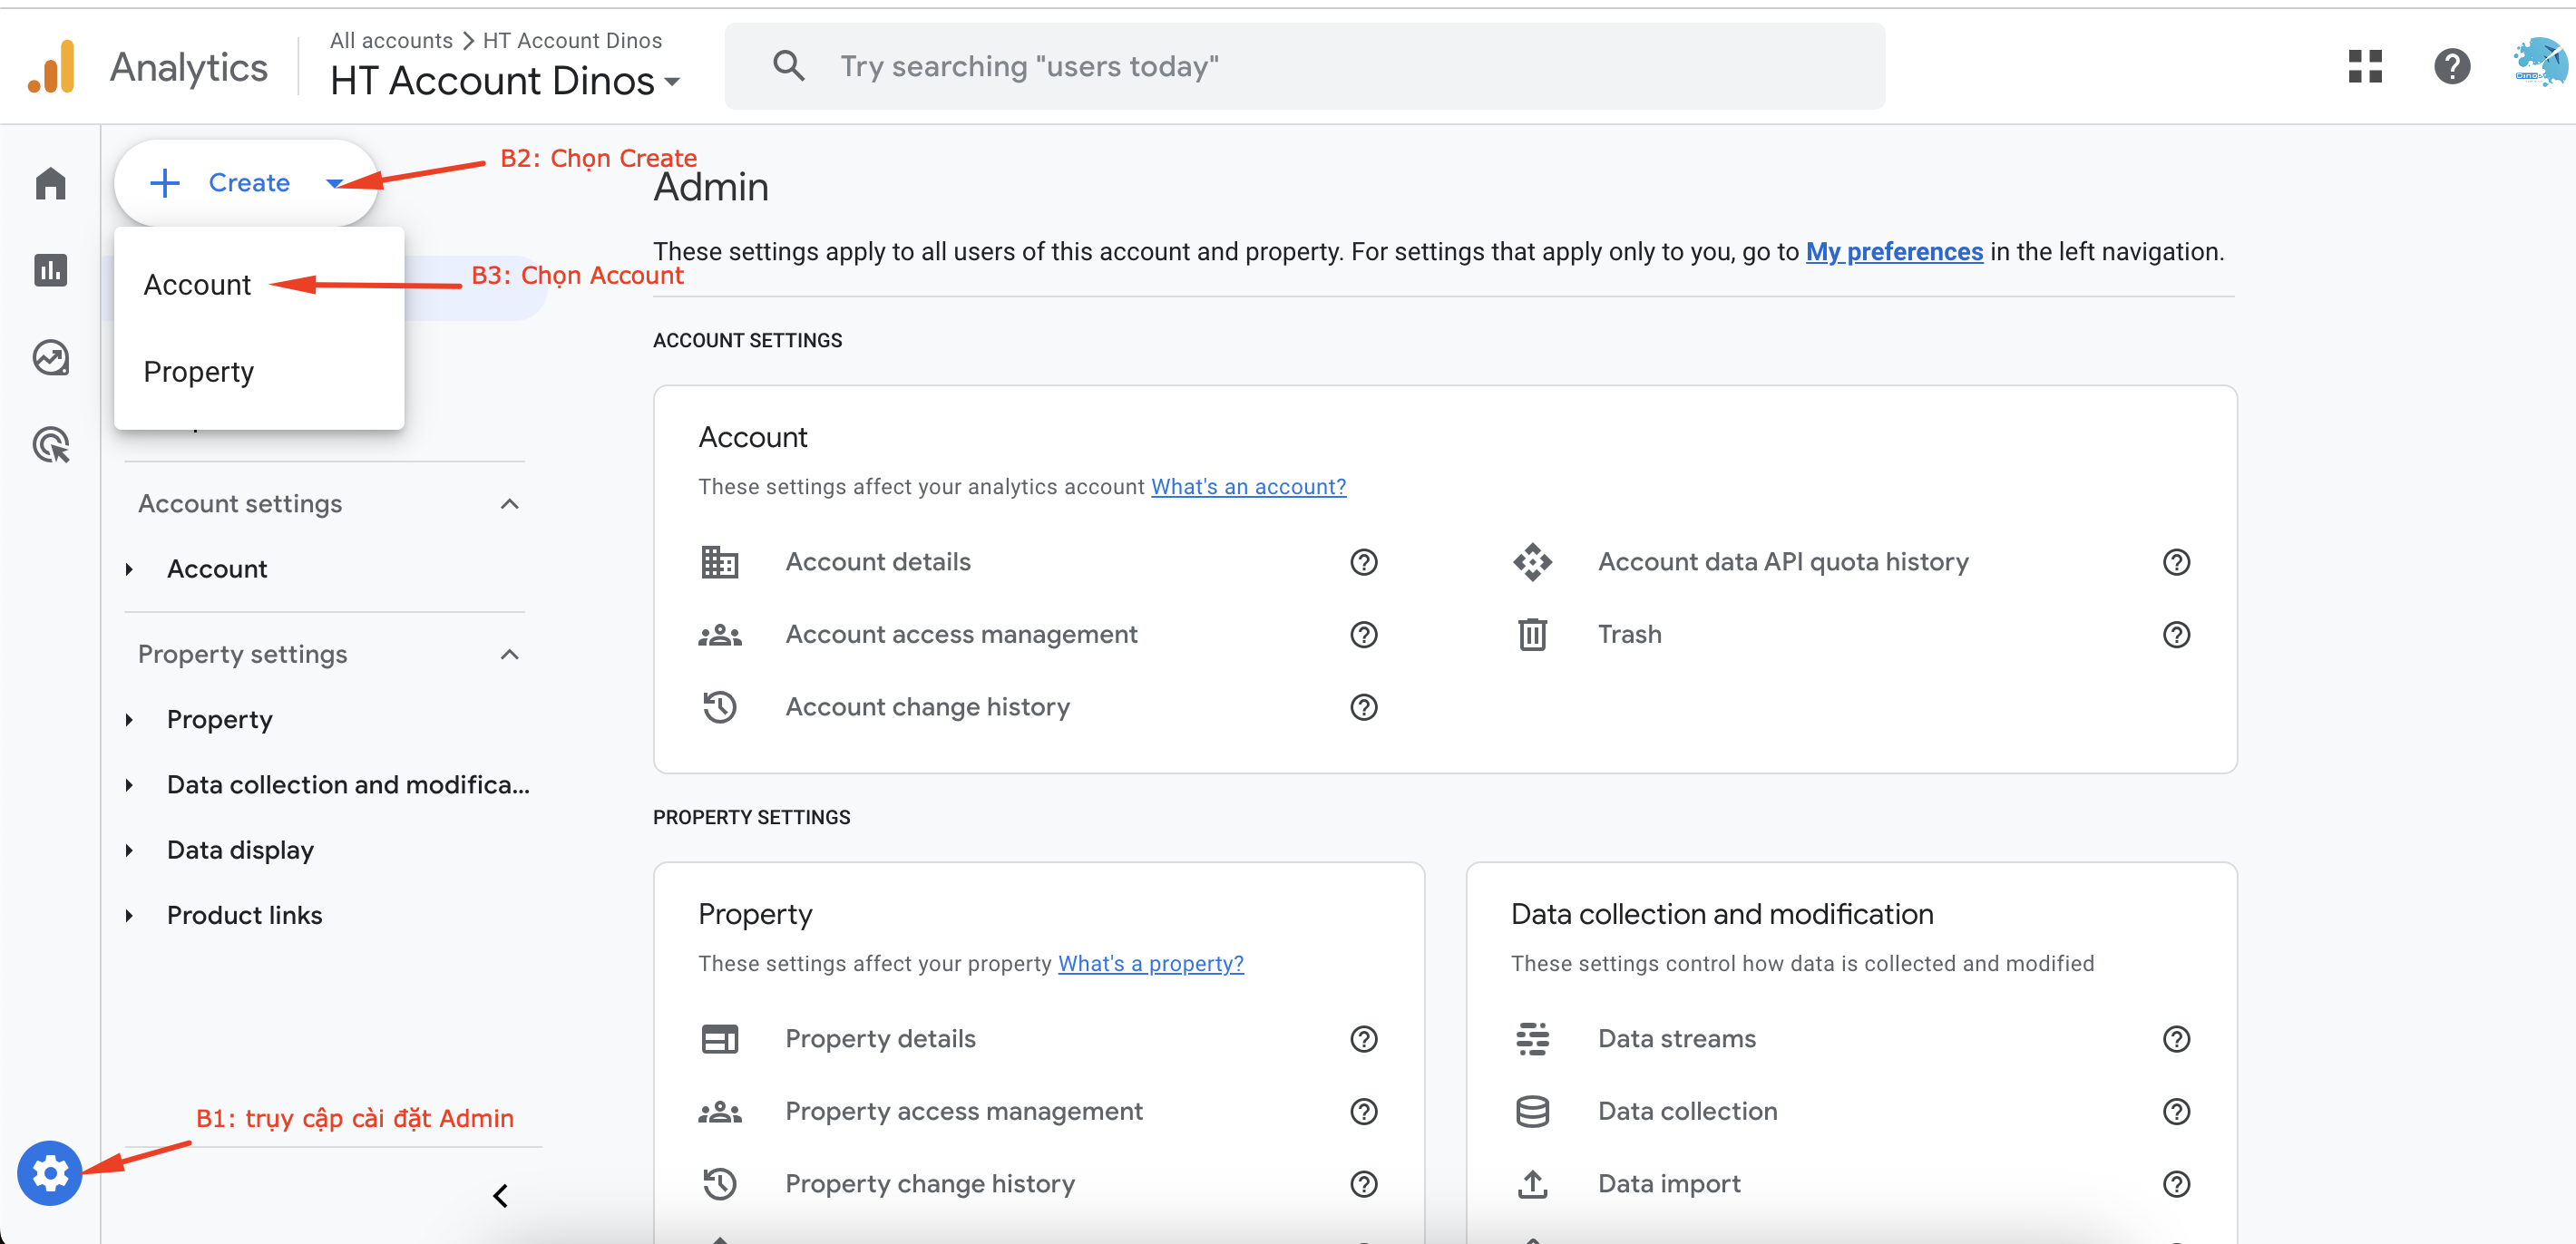
Task: Click the Account details building icon
Action: pyautogui.click(x=719, y=562)
